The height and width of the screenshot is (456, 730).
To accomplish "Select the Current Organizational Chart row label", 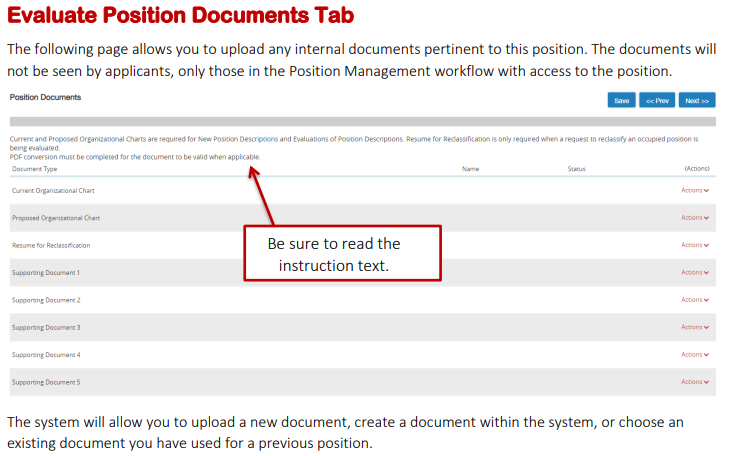I will (x=53, y=190).
